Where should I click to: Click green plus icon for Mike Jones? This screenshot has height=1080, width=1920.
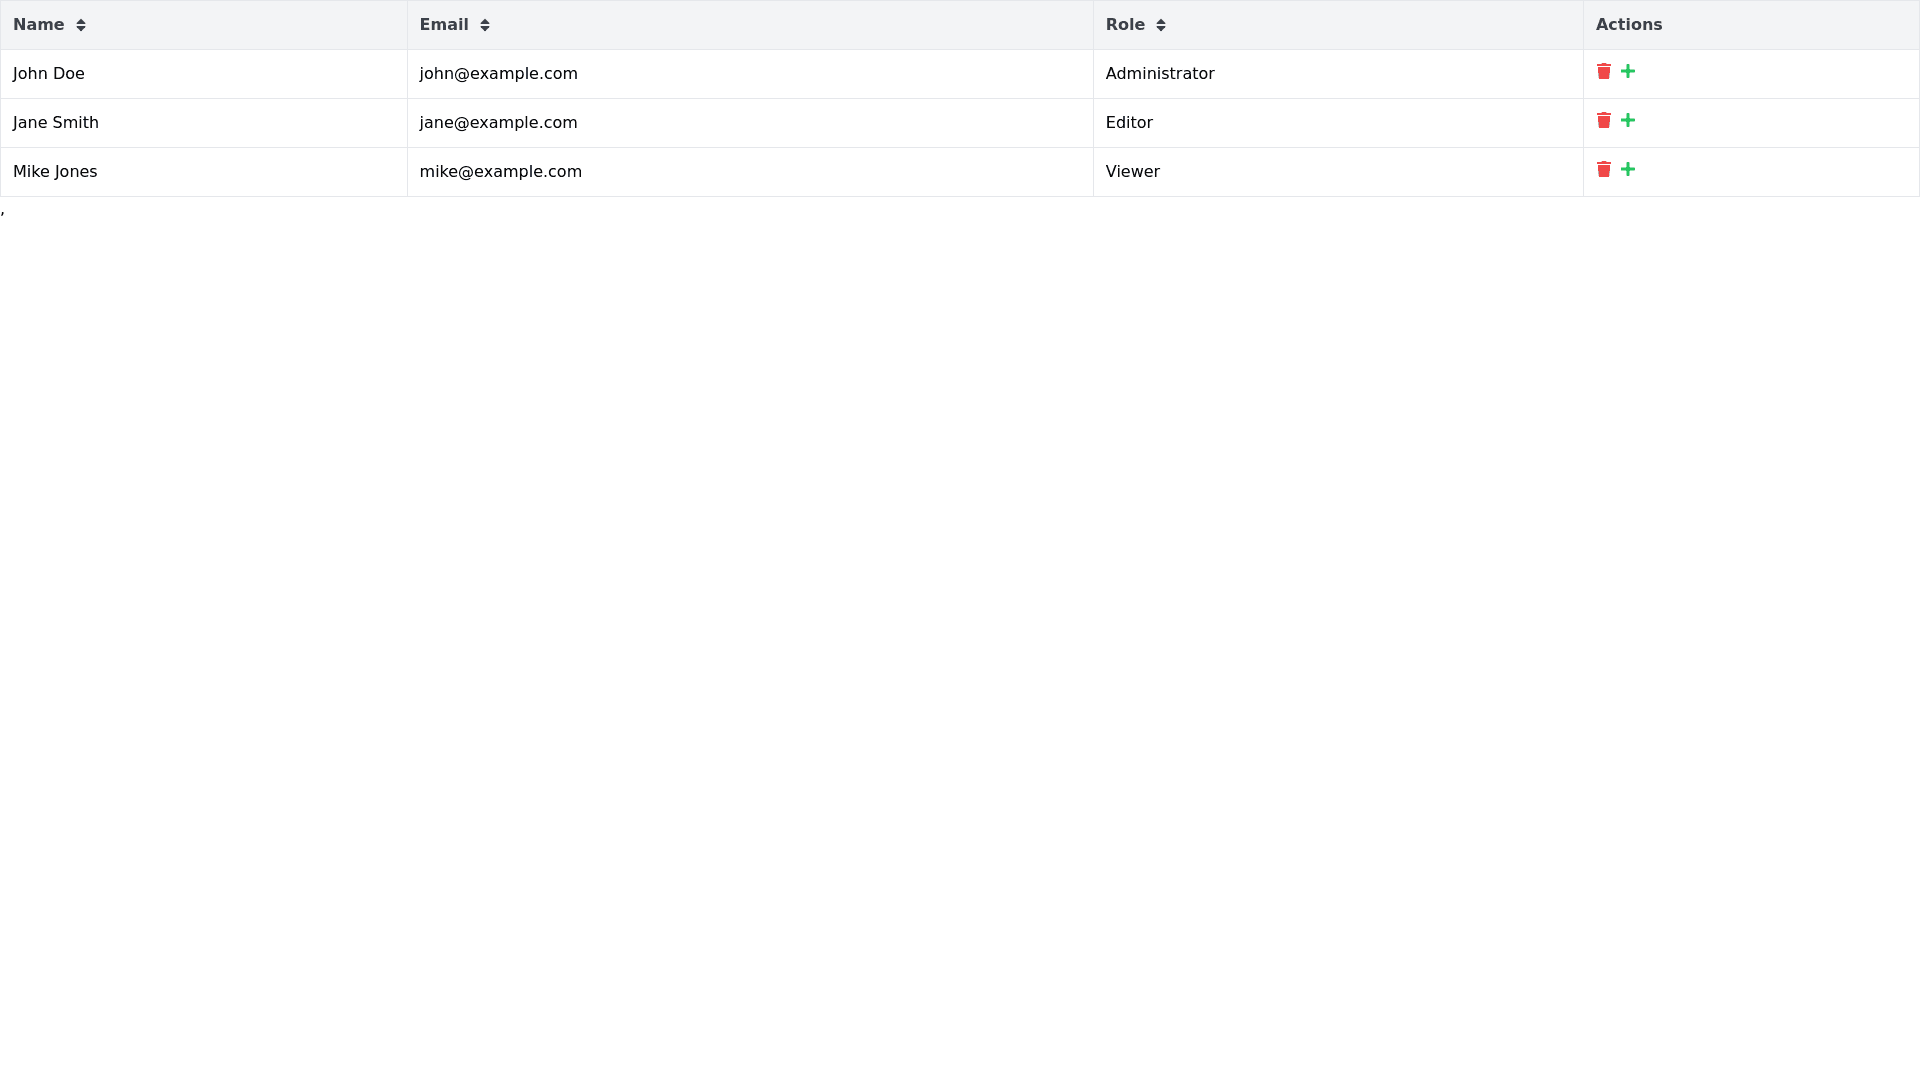1628,169
